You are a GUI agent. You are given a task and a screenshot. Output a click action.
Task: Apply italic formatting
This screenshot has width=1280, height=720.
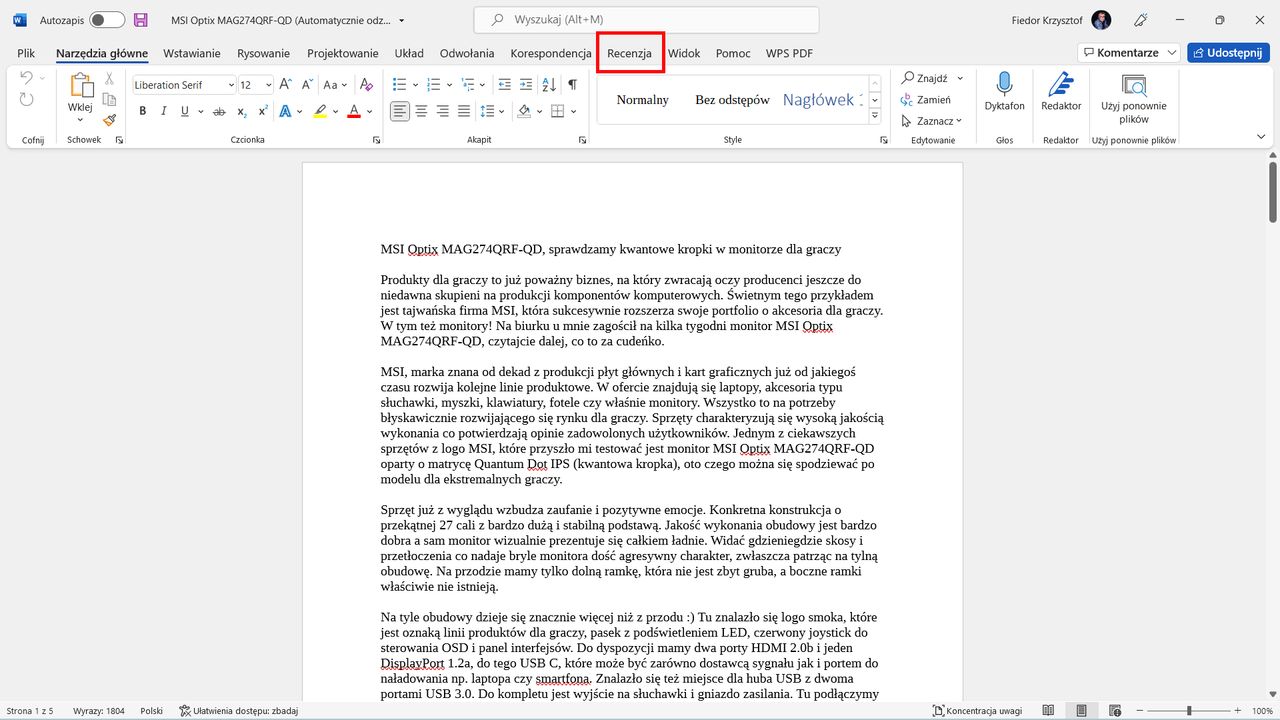pos(164,111)
